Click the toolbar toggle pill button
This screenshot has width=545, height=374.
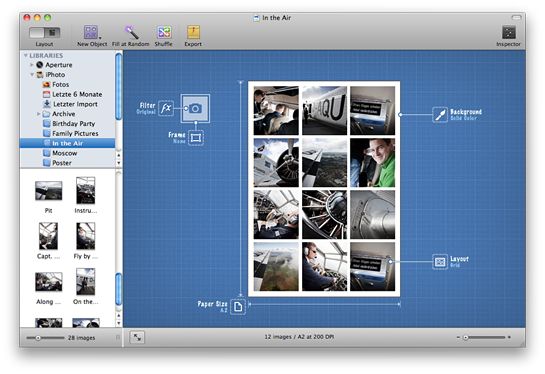tap(516, 17)
